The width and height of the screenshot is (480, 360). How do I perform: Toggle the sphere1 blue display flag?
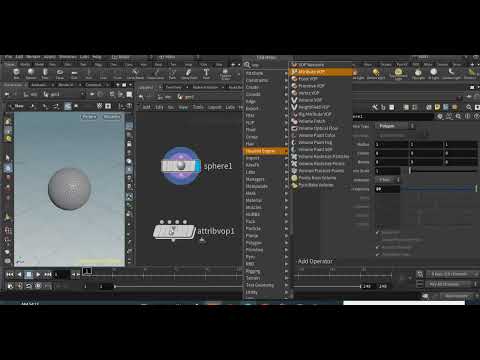[x=198, y=166]
